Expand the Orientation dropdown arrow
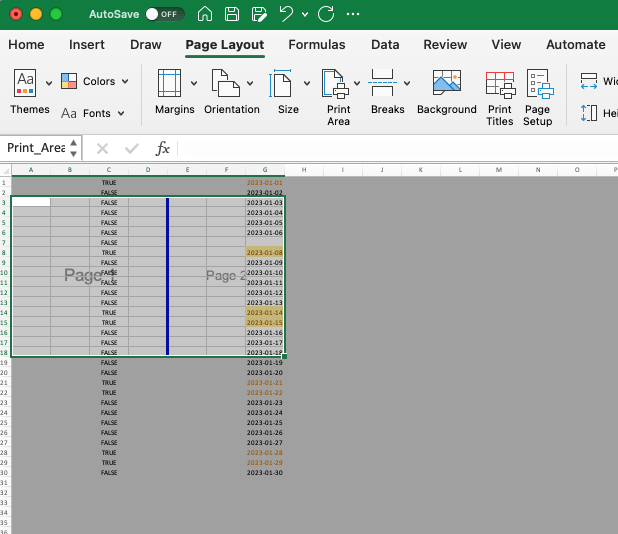The image size is (618, 534). (x=250, y=83)
